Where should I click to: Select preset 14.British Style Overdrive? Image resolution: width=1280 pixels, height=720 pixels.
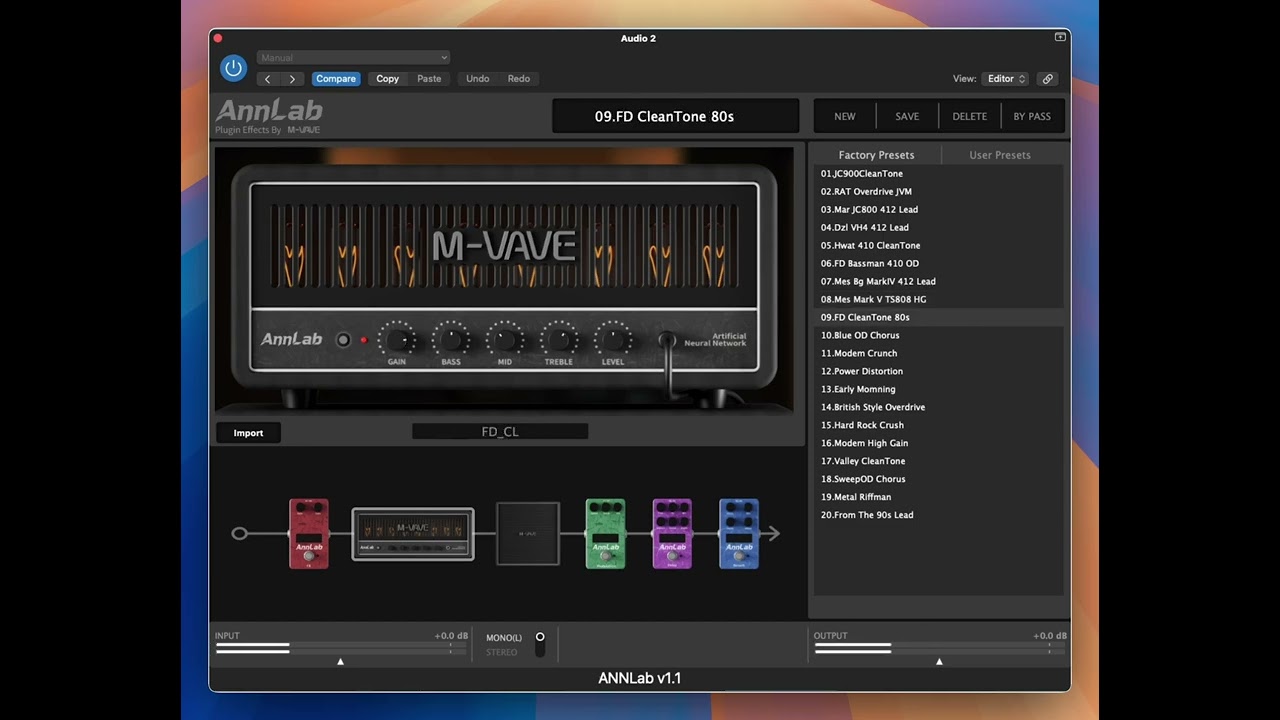click(938, 408)
